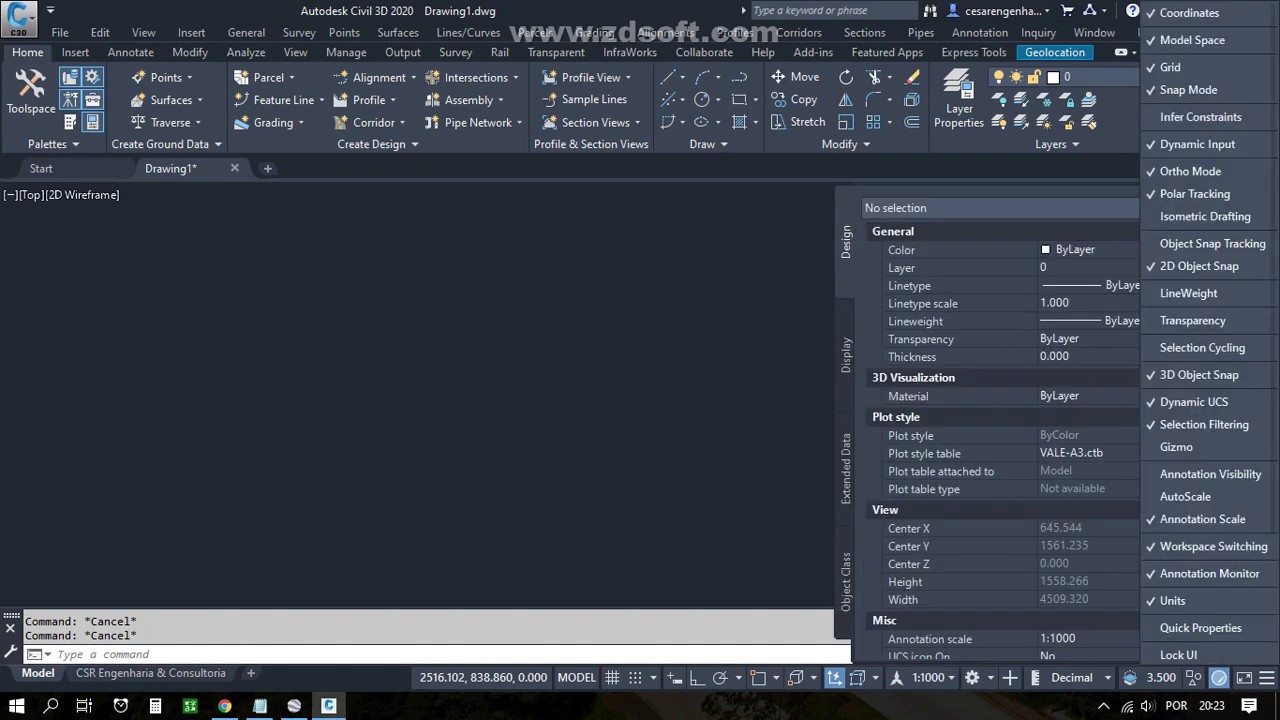The height and width of the screenshot is (720, 1280).
Task: Click the Move tool button
Action: click(x=795, y=77)
